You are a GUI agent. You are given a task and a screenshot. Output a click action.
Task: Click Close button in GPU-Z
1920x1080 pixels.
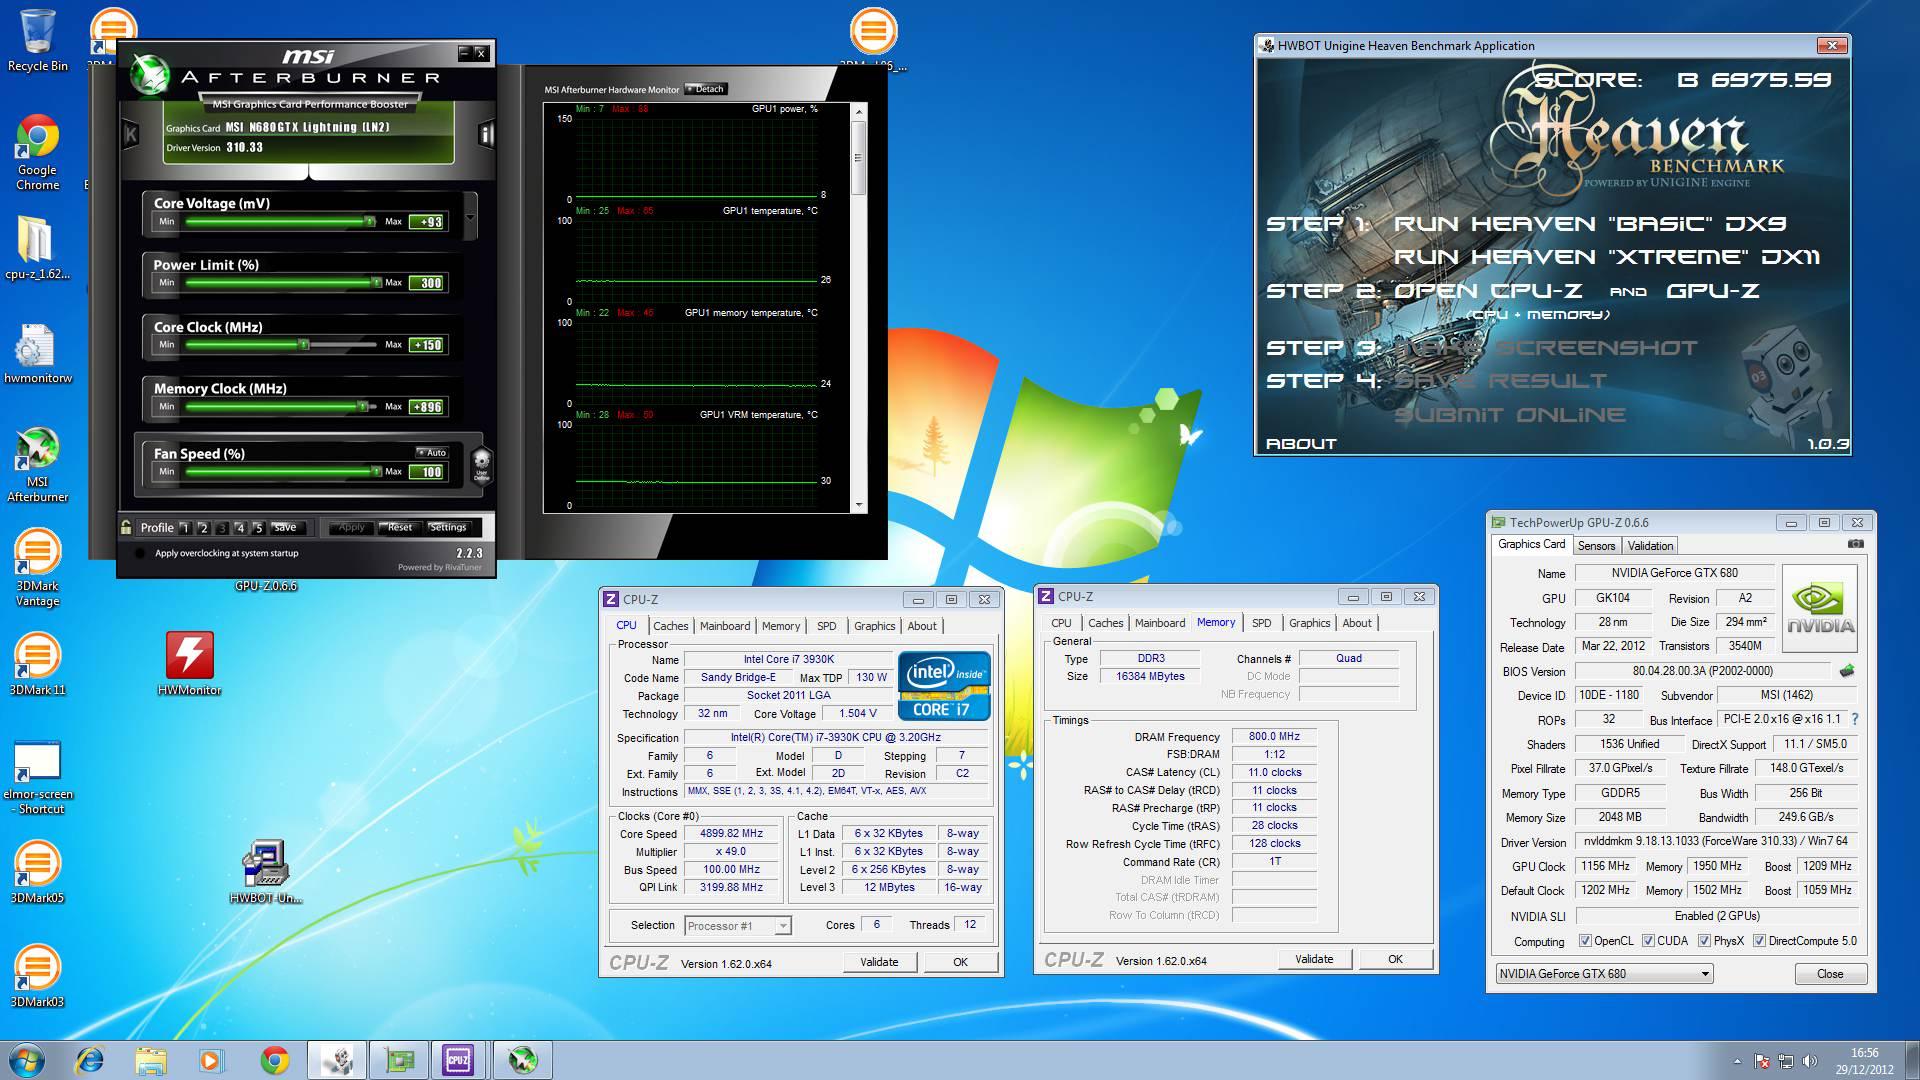pos(1830,974)
